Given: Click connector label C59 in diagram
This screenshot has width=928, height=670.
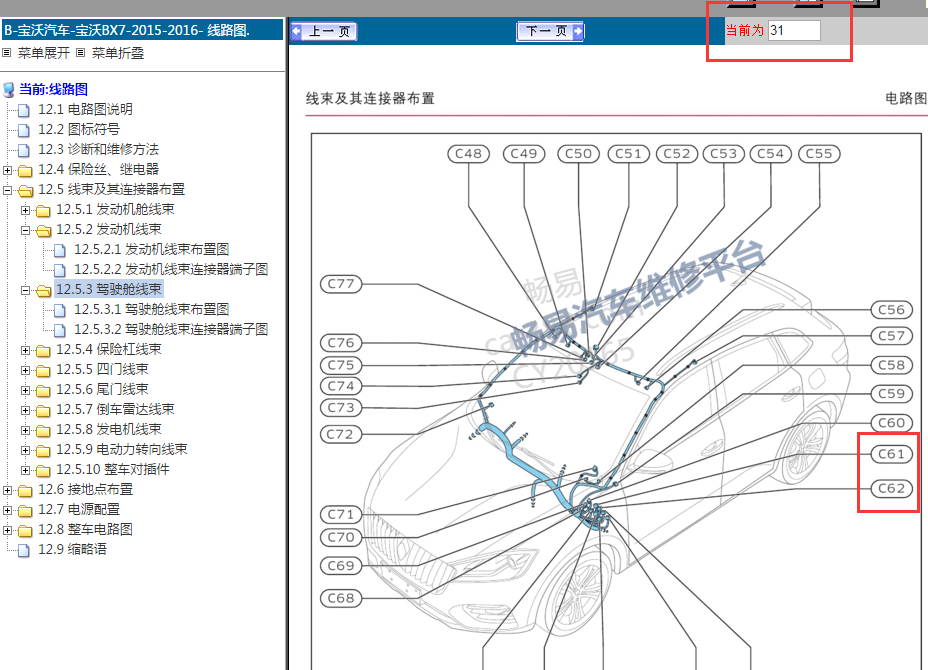Looking at the screenshot, I should [891, 394].
